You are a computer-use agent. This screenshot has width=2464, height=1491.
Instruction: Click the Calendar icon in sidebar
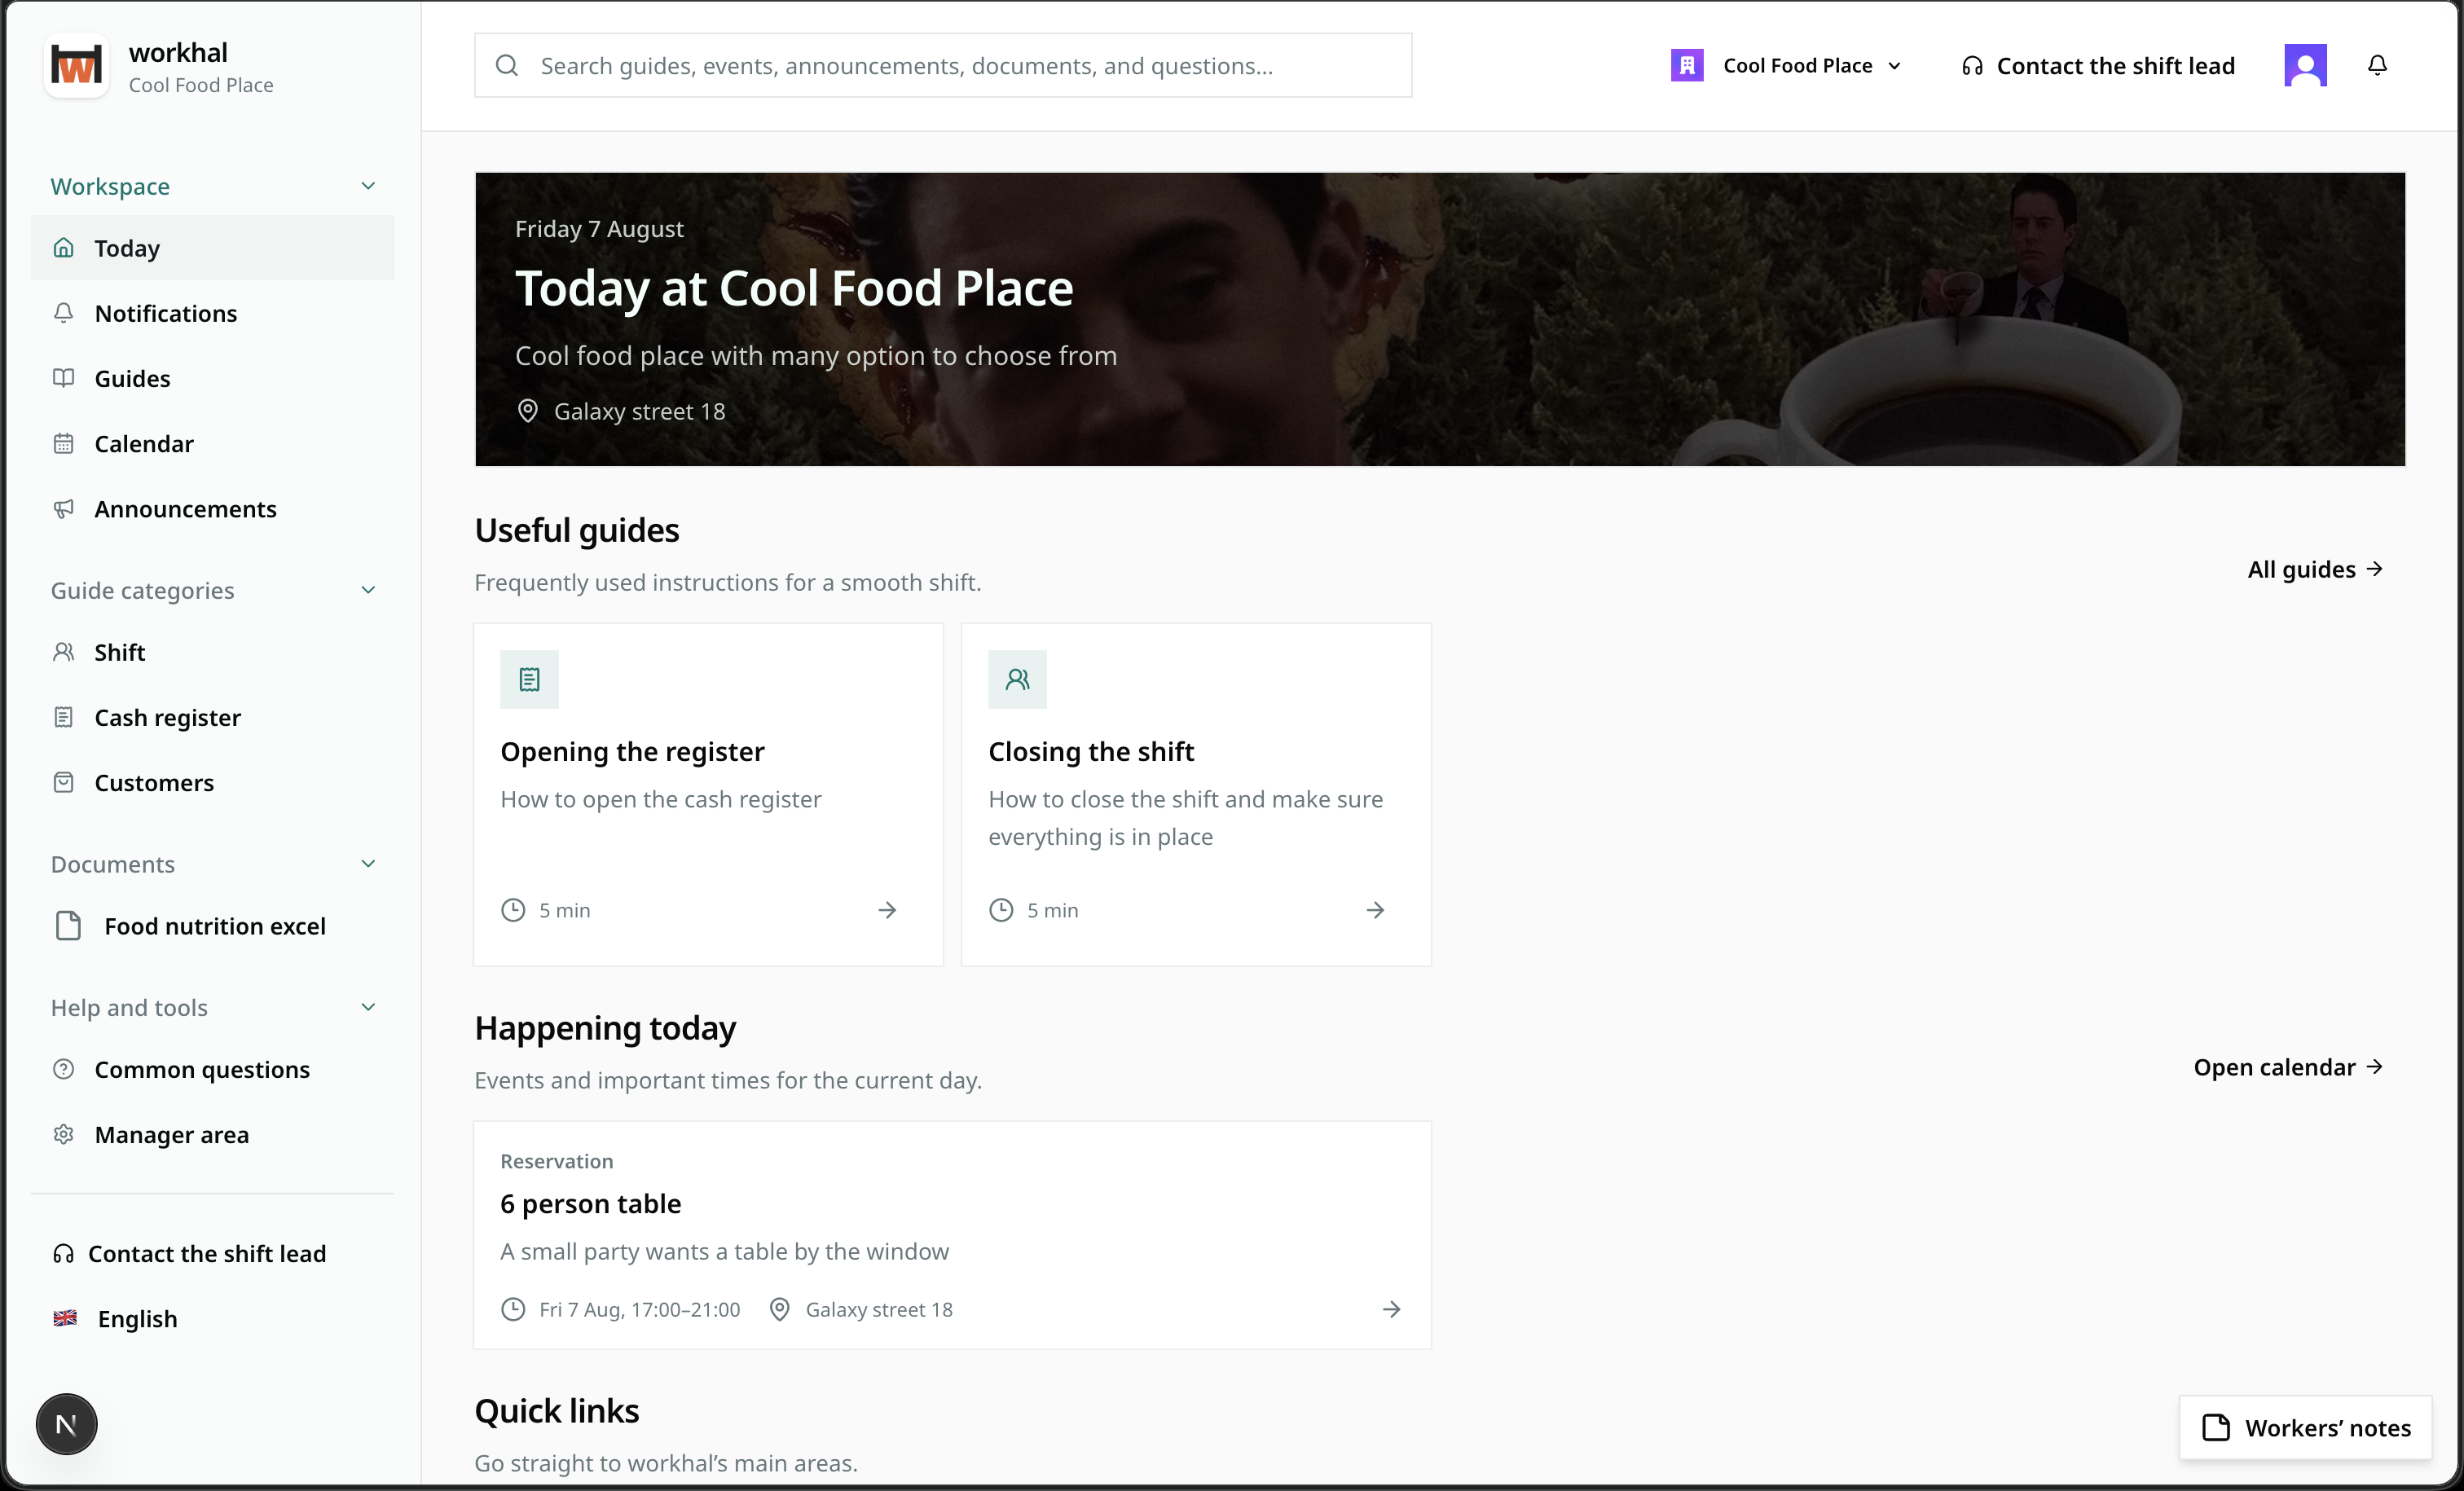pyautogui.click(x=63, y=443)
